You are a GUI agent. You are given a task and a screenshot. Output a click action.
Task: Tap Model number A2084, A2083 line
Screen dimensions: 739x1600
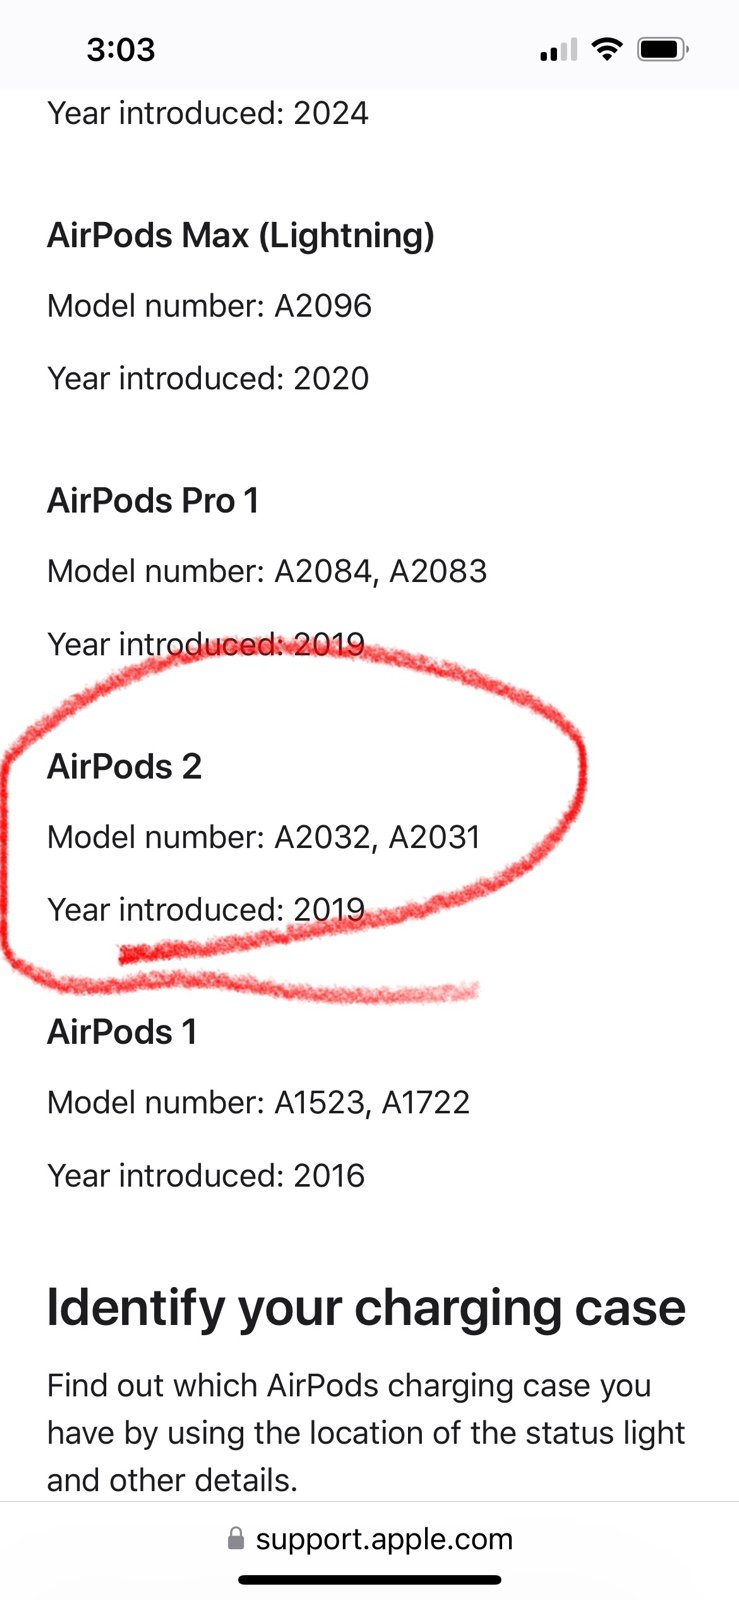tap(267, 571)
